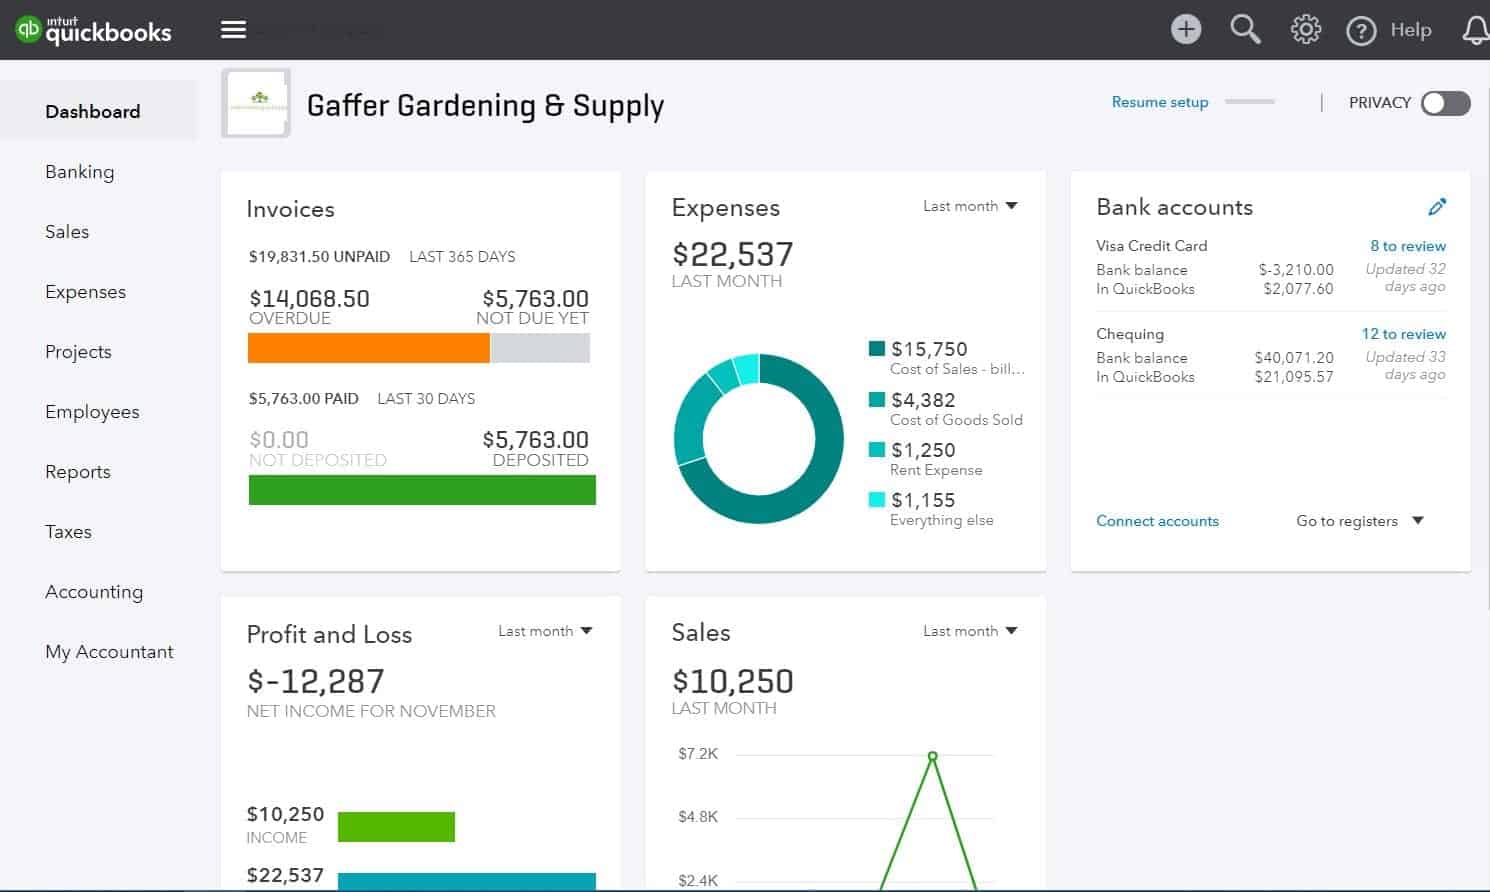1490x892 pixels.
Task: Open the search magnifier
Action: point(1245,29)
